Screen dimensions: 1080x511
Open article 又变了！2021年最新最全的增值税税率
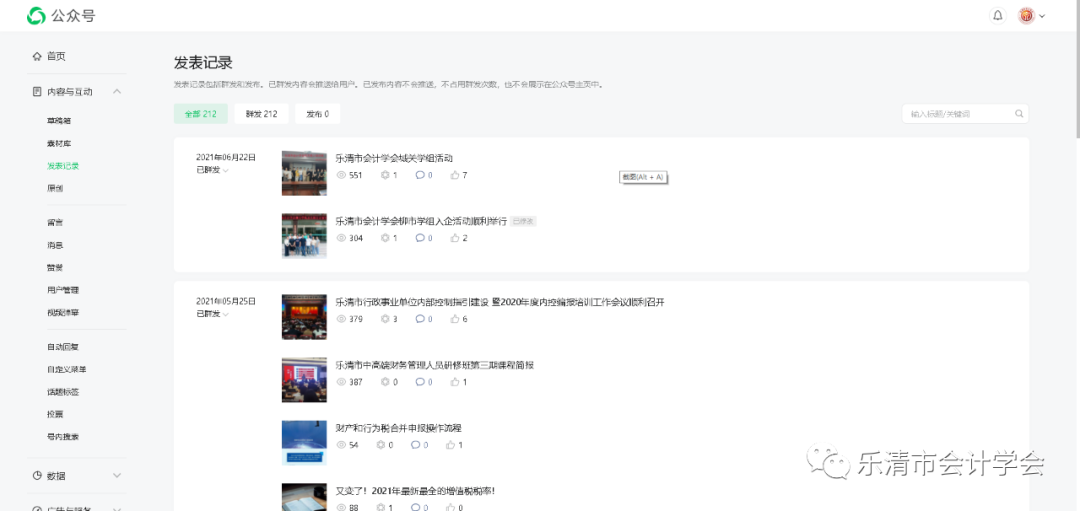coord(415,491)
